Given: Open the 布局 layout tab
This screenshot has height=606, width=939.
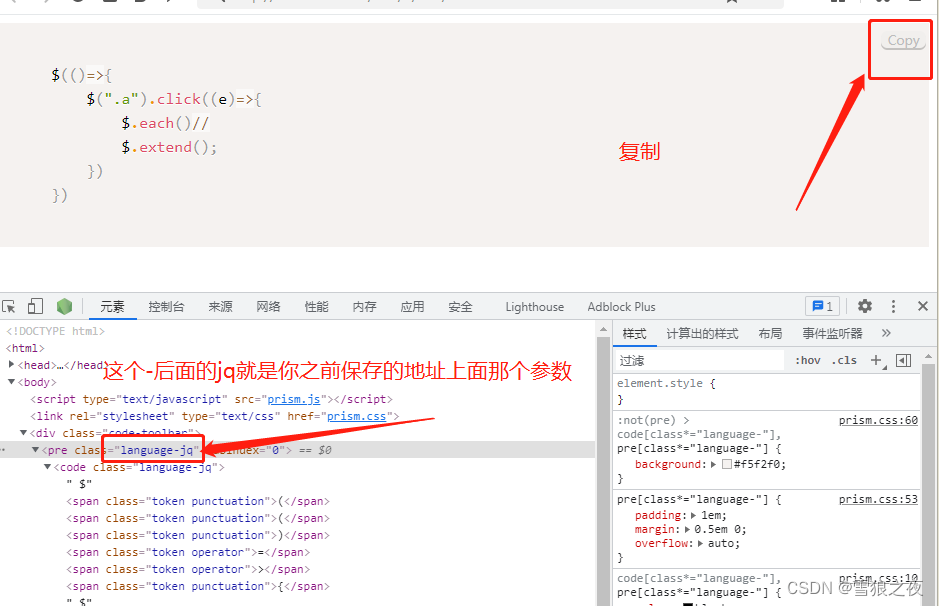Looking at the screenshot, I should [770, 334].
